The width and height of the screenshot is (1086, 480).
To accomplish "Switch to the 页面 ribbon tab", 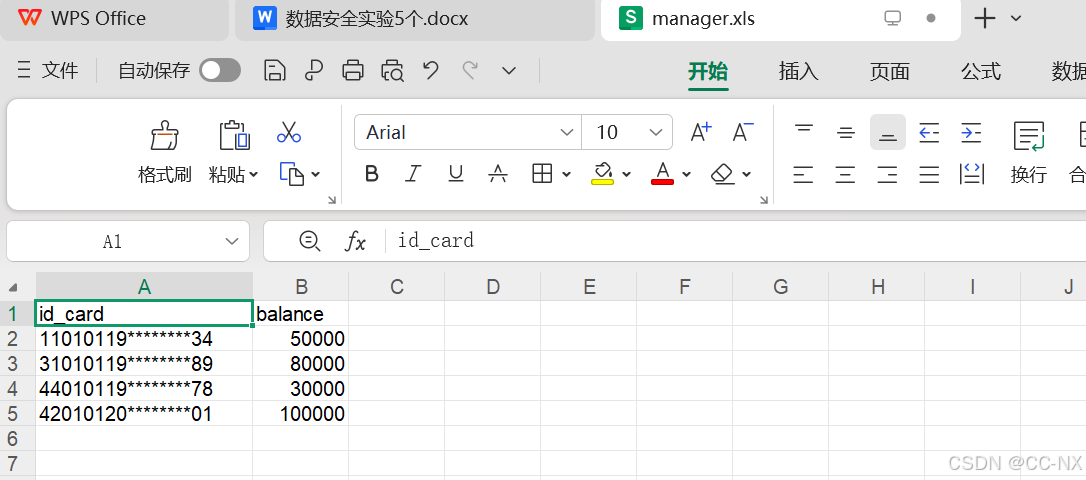I will click(889, 71).
